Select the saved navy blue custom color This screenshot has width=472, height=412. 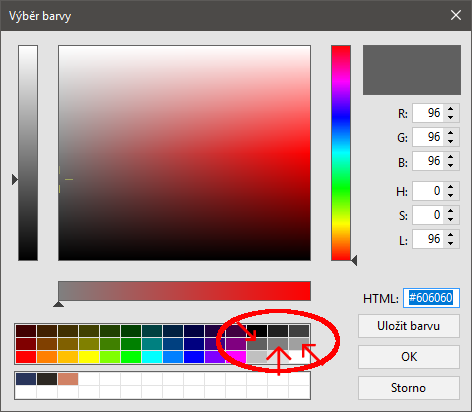(26, 379)
